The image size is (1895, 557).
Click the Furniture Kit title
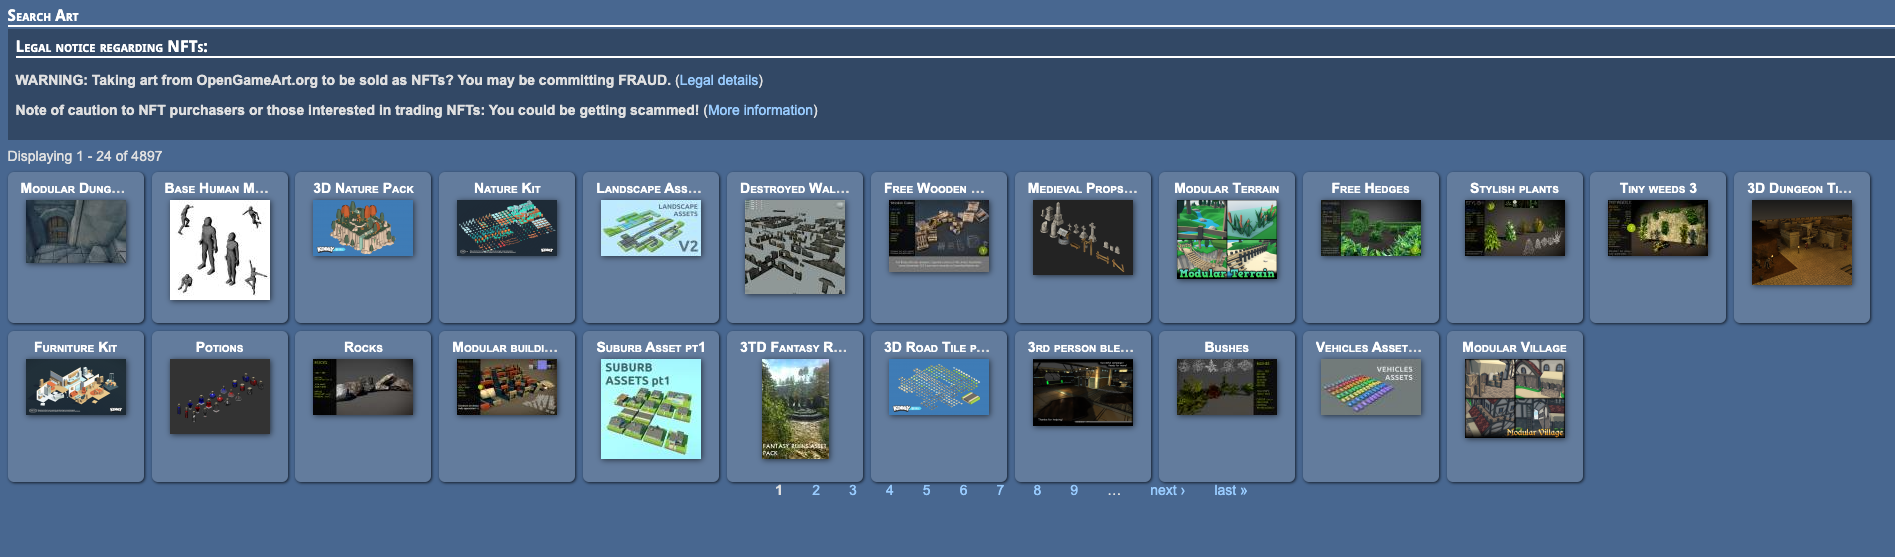tap(76, 347)
